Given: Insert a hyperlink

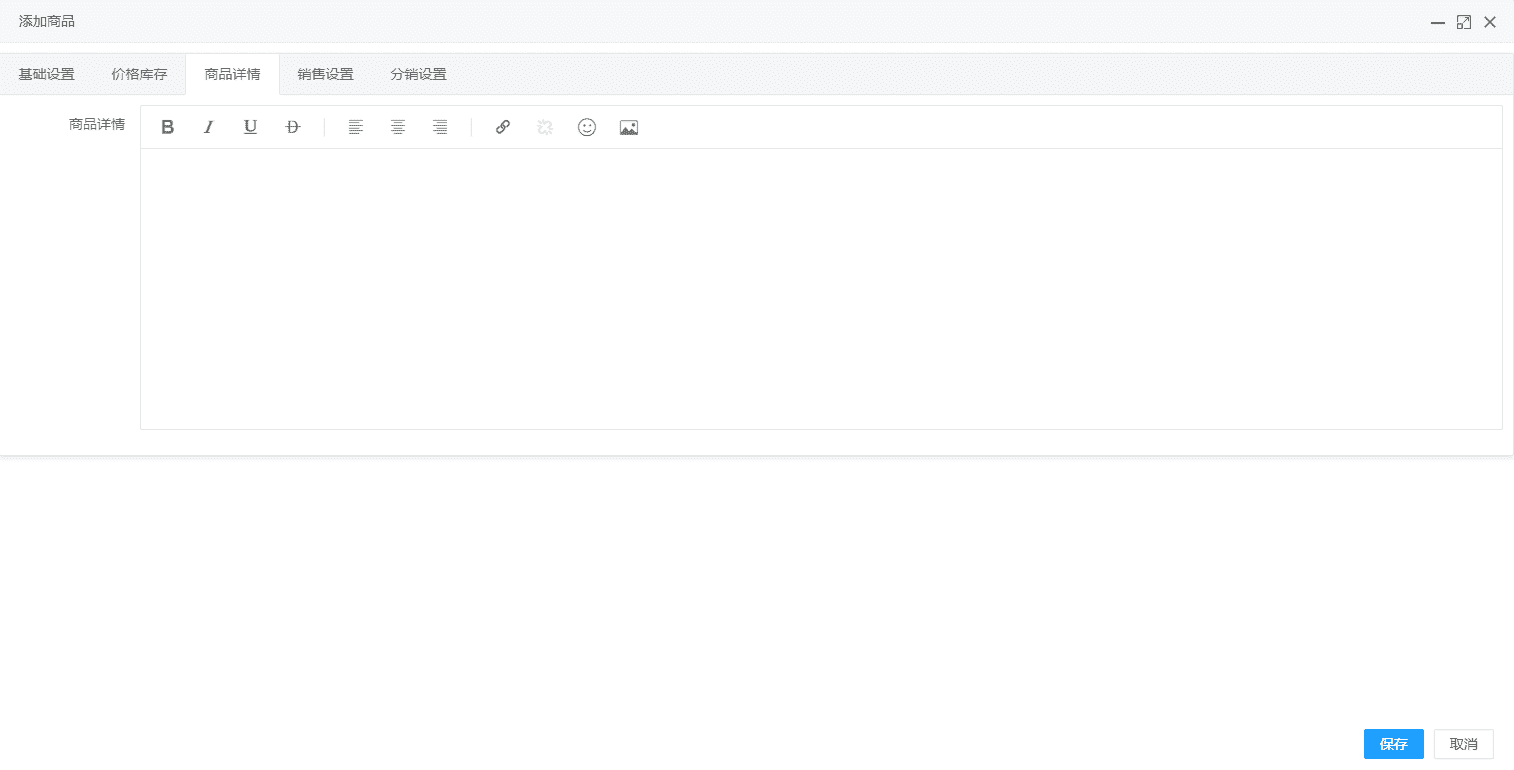Looking at the screenshot, I should coord(503,127).
